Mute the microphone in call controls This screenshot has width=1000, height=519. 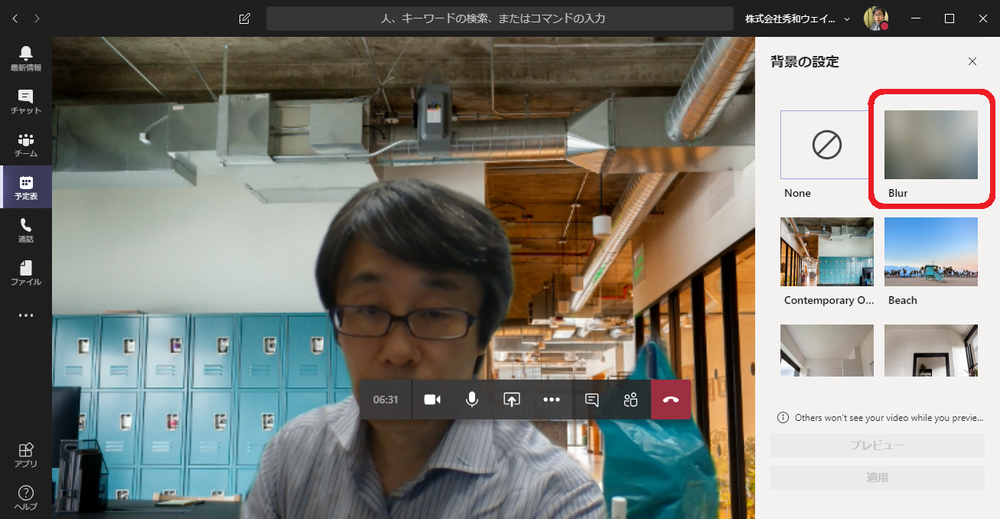click(472, 400)
